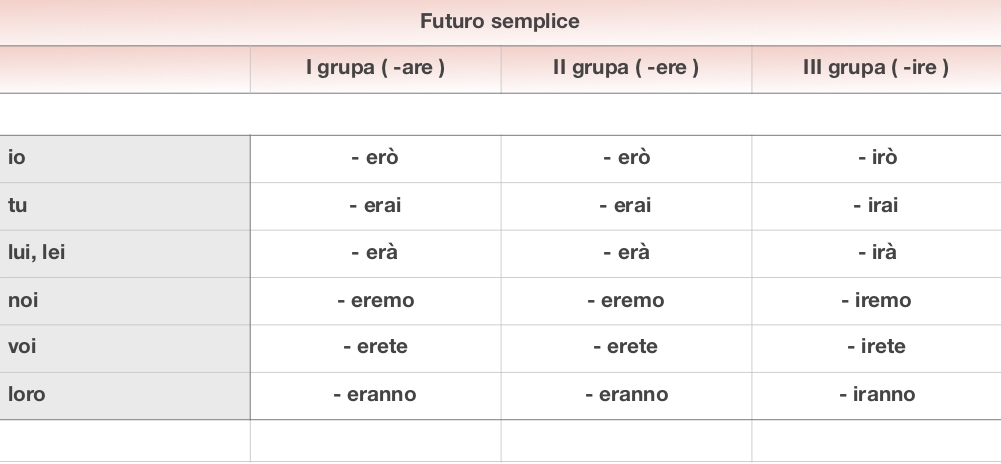Click the 'tu' row label cell

[x=17, y=206]
